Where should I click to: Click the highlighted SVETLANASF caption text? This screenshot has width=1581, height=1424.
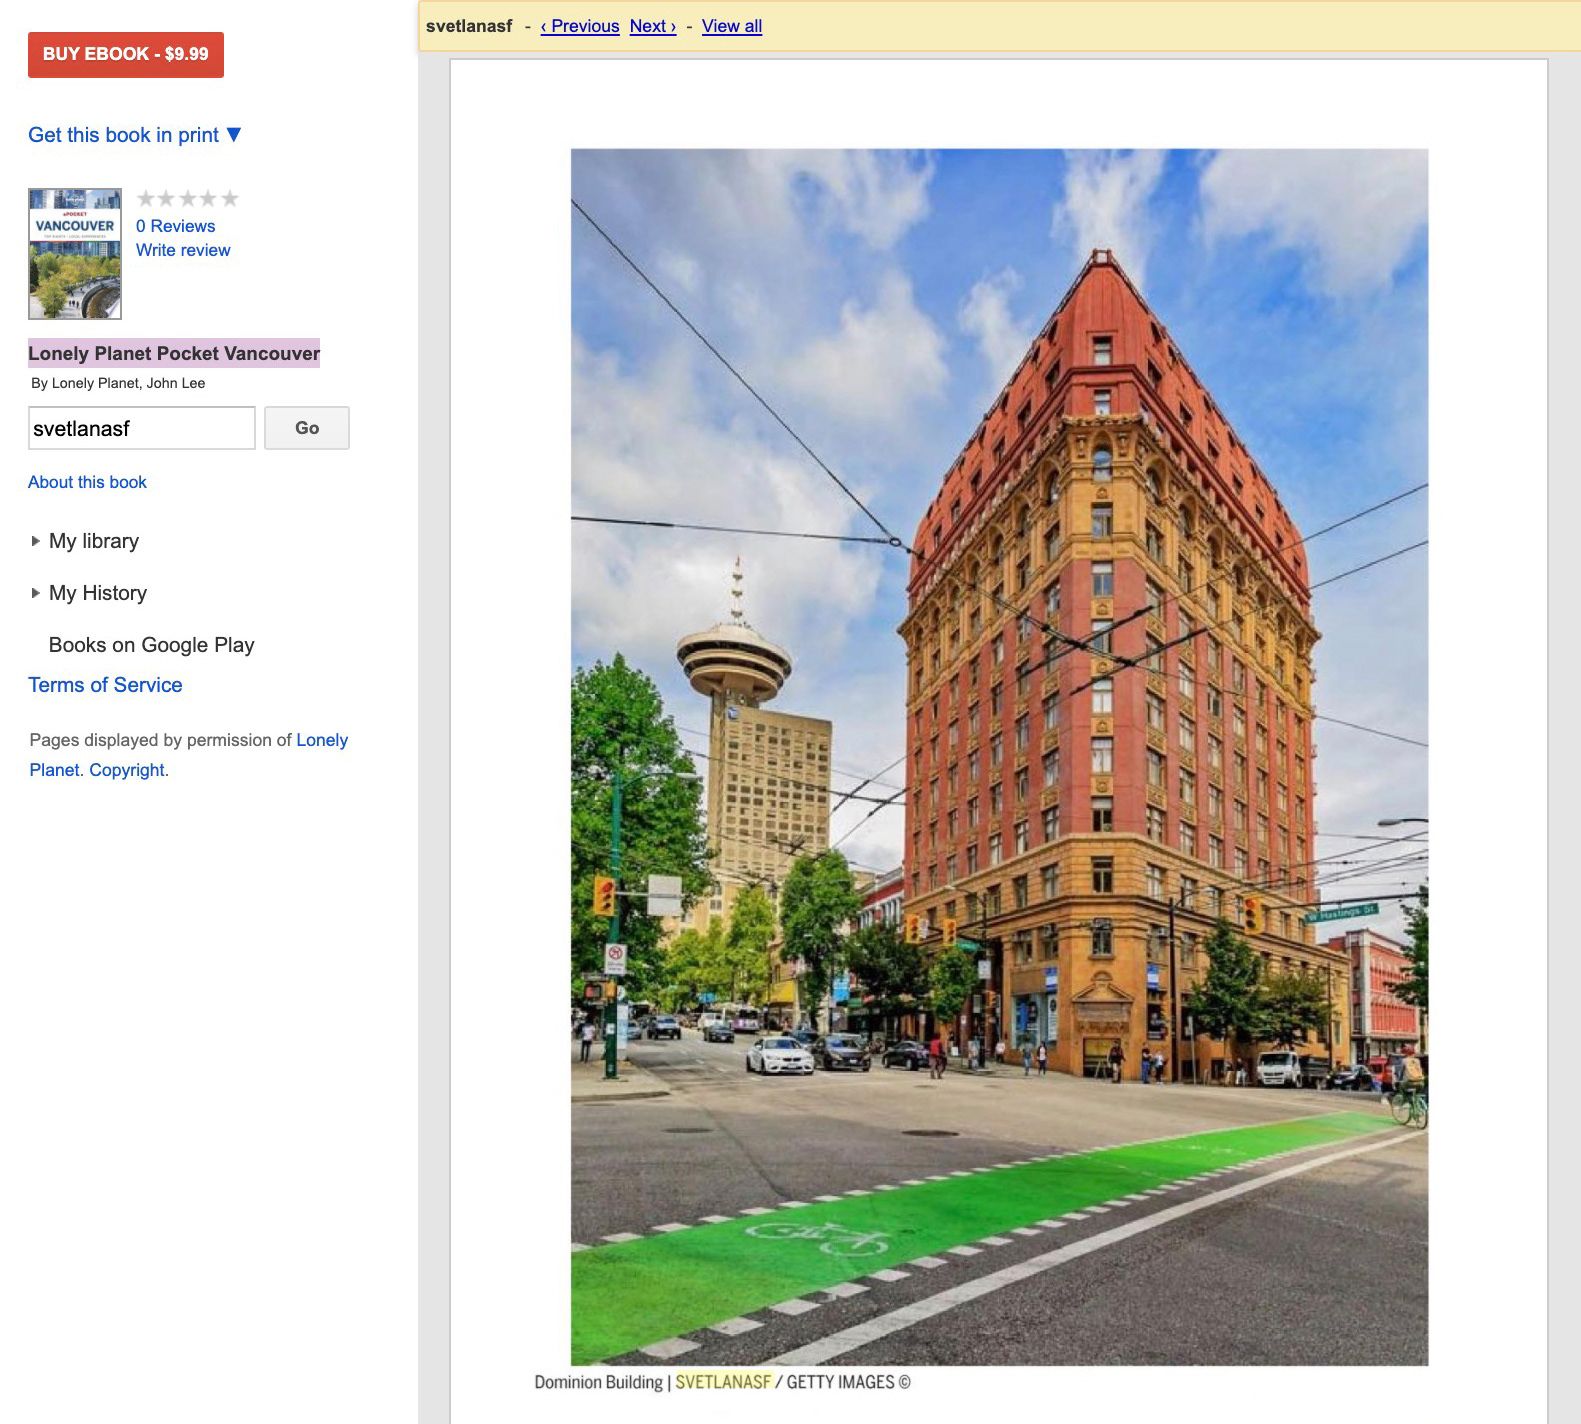[723, 1382]
